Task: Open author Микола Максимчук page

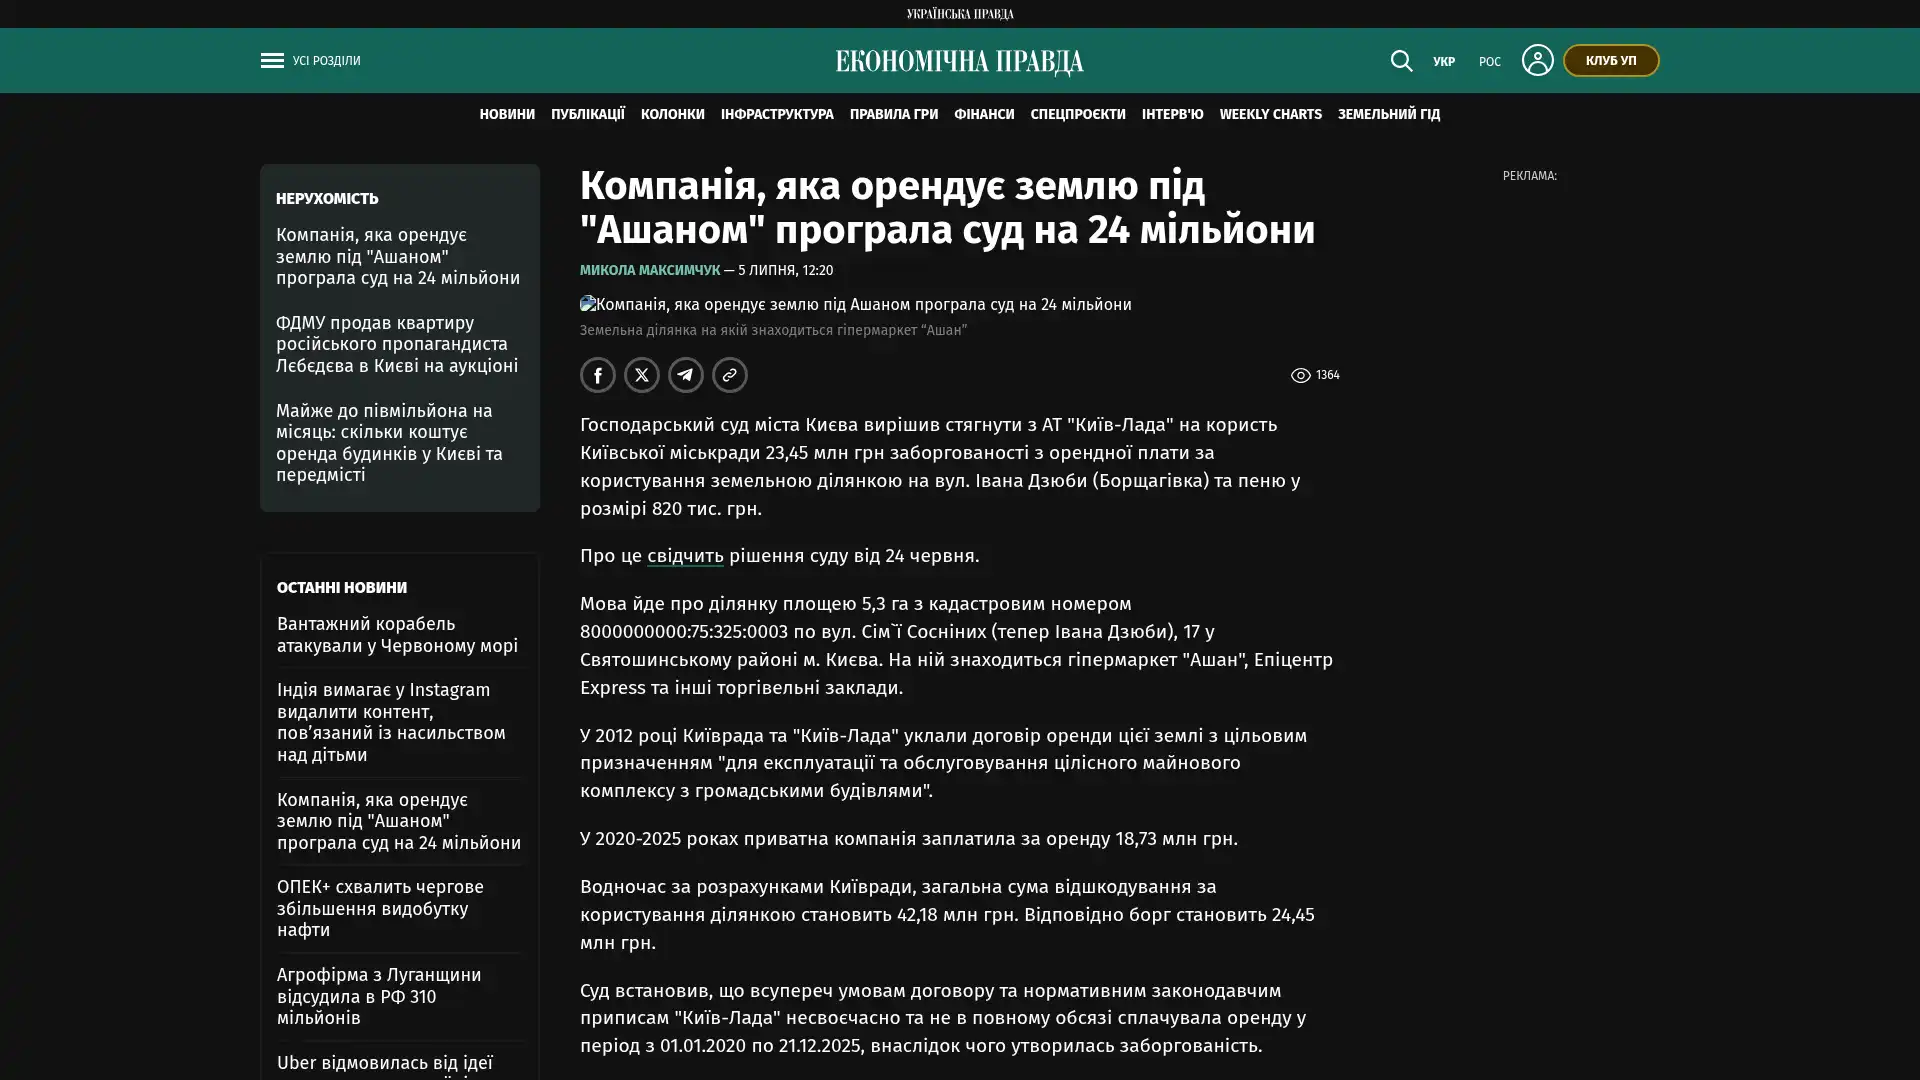Action: (650, 270)
